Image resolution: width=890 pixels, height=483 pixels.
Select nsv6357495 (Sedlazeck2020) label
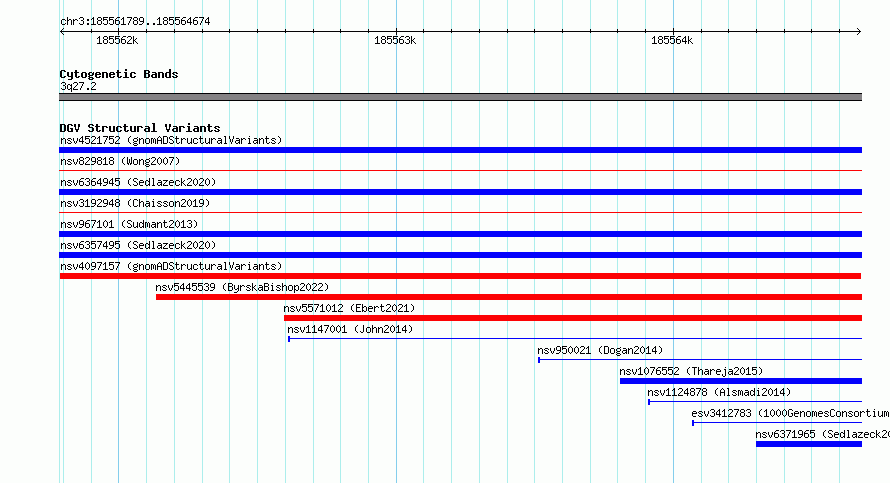click(x=138, y=245)
